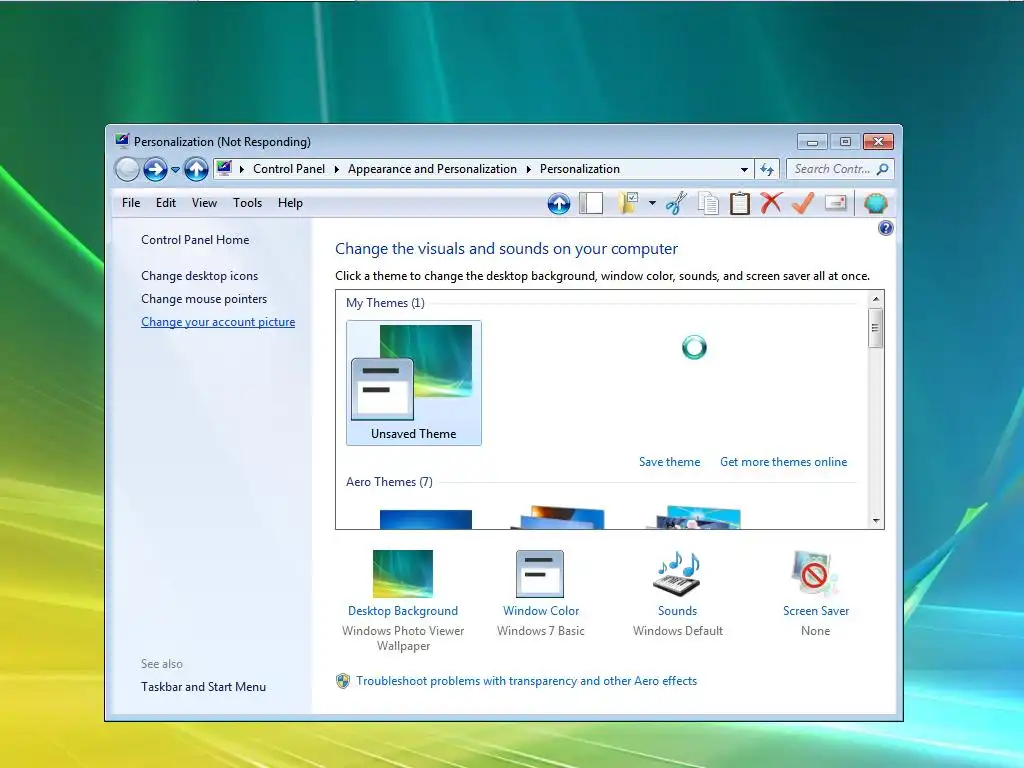Open the Tools menu
This screenshot has height=768, width=1024.
248,203
